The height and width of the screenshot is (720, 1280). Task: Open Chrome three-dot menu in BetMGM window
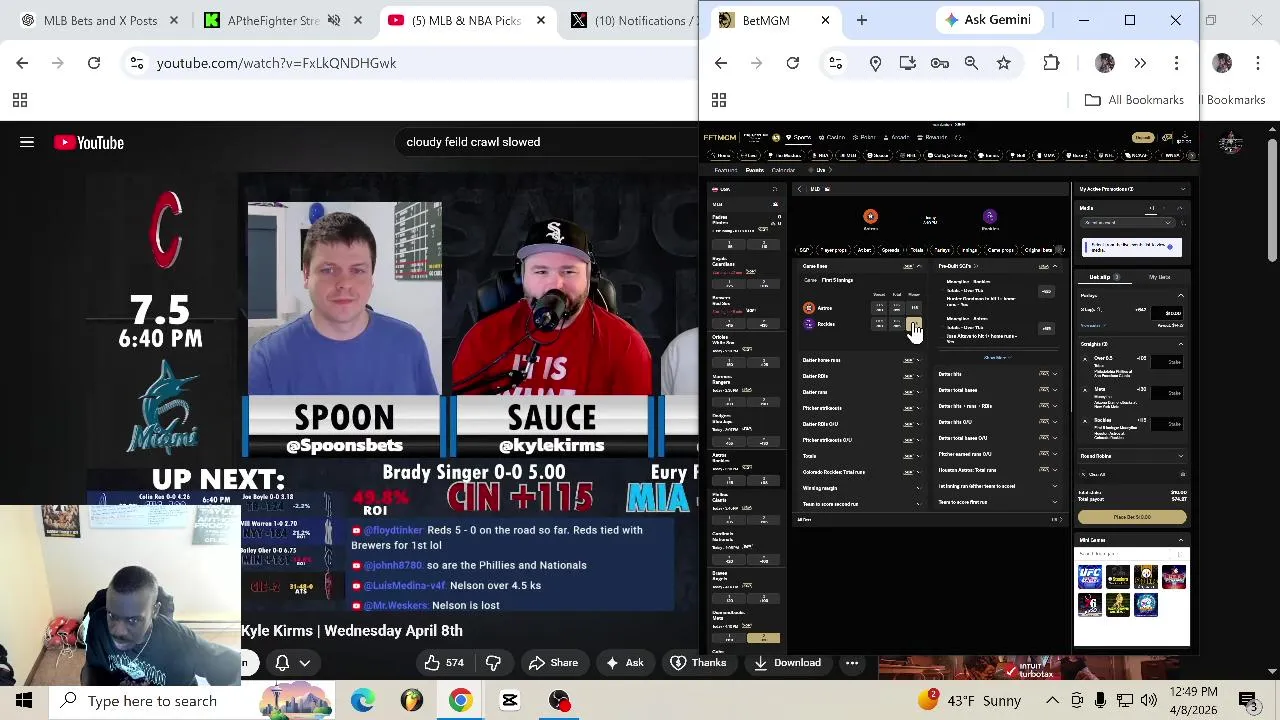(1176, 63)
